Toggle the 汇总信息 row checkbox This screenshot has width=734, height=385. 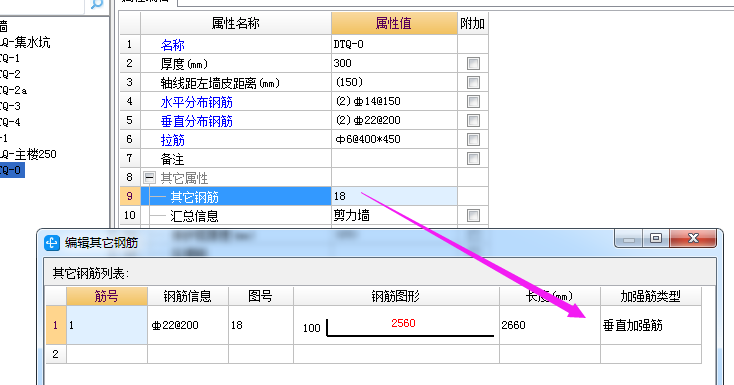tap(473, 215)
